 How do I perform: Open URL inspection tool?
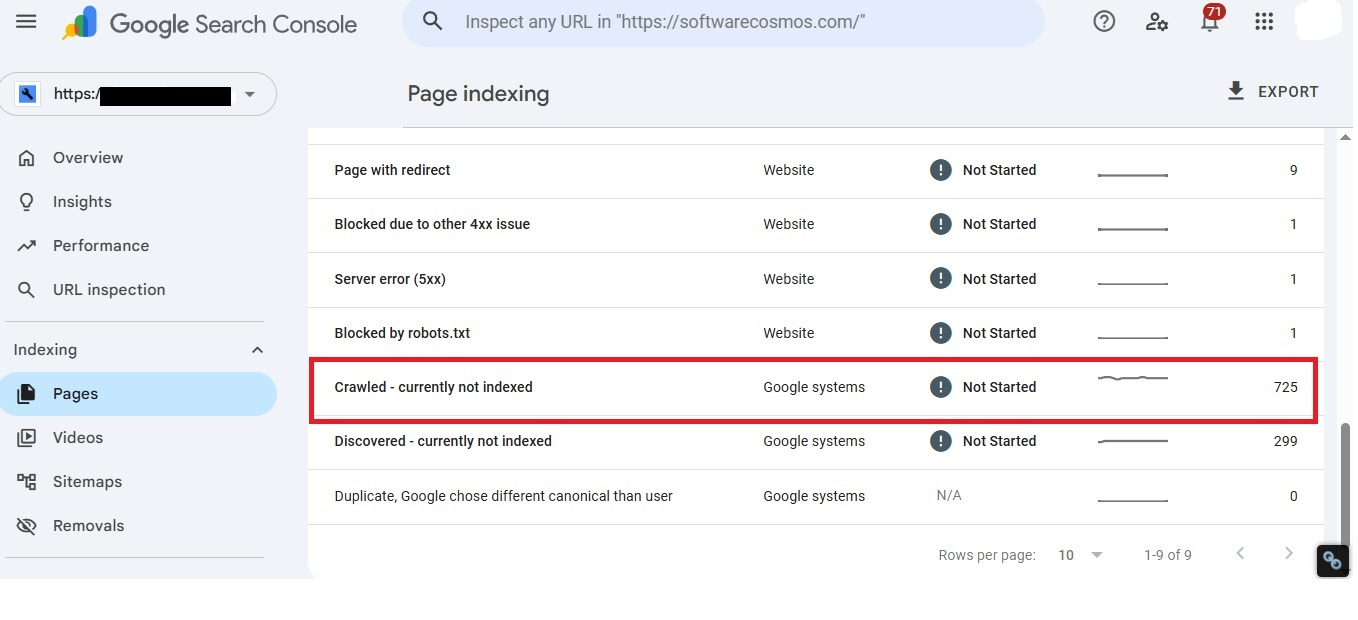pyautogui.click(x=139, y=290)
